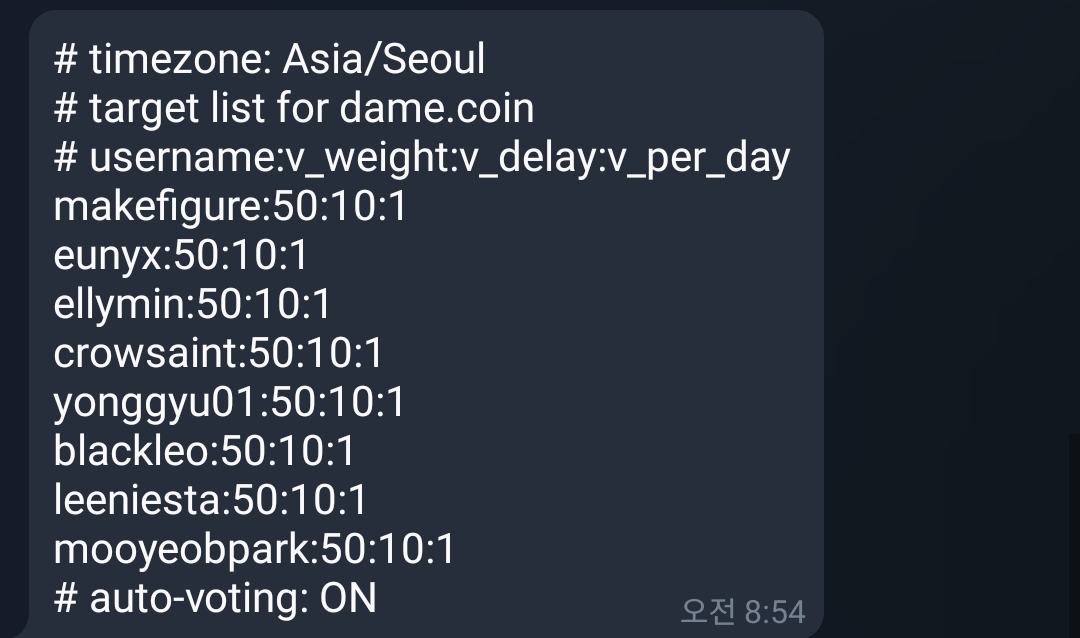Select the makefigure:50:10:1 entry
Viewport: 1080px width, 638px height.
[x=230, y=207]
